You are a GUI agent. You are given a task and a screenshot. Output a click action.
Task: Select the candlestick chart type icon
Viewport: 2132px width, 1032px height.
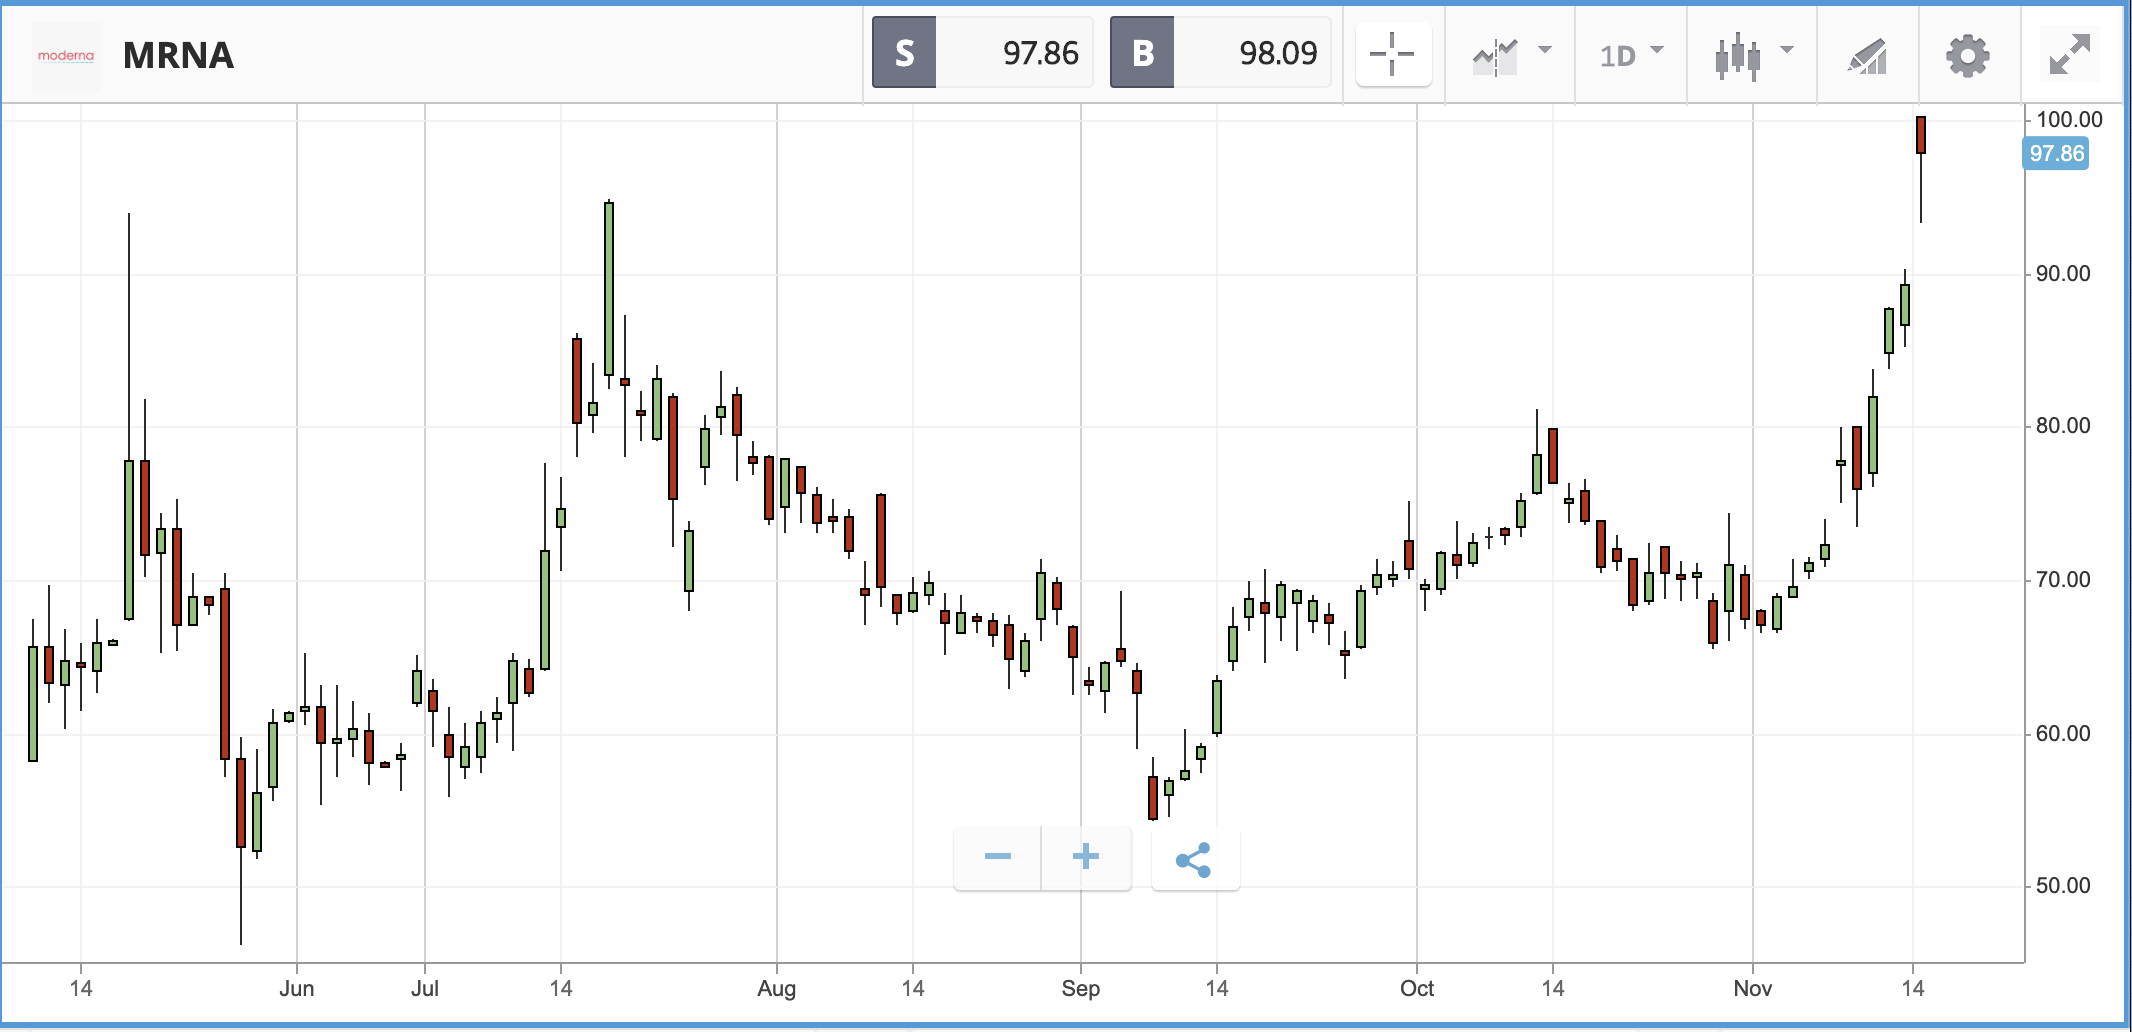[1738, 56]
